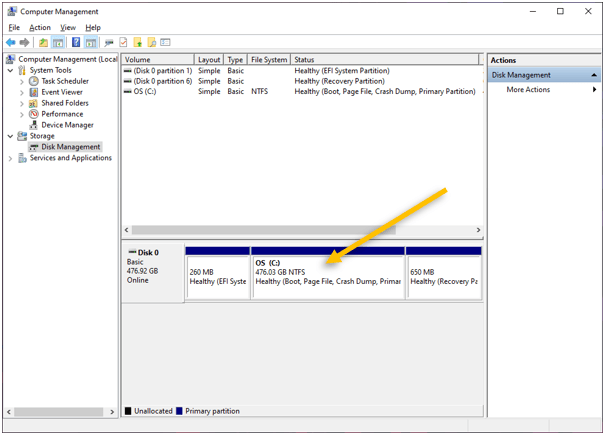Select the (Disk 0 partition 1) volume row
This screenshot has height=437, width=606.
click(301, 71)
